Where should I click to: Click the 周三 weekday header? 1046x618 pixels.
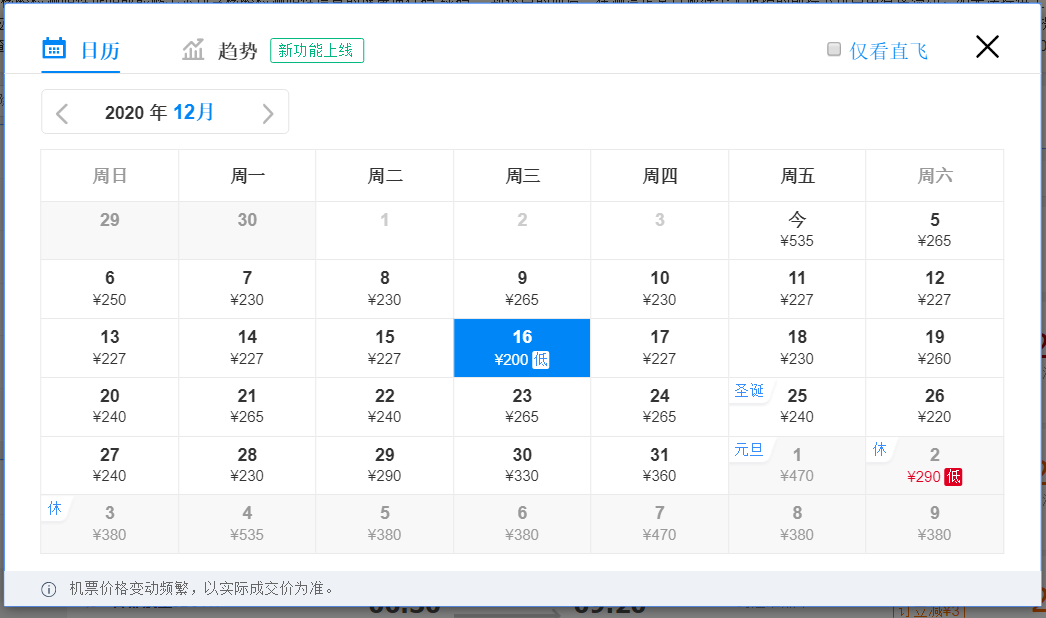(522, 176)
